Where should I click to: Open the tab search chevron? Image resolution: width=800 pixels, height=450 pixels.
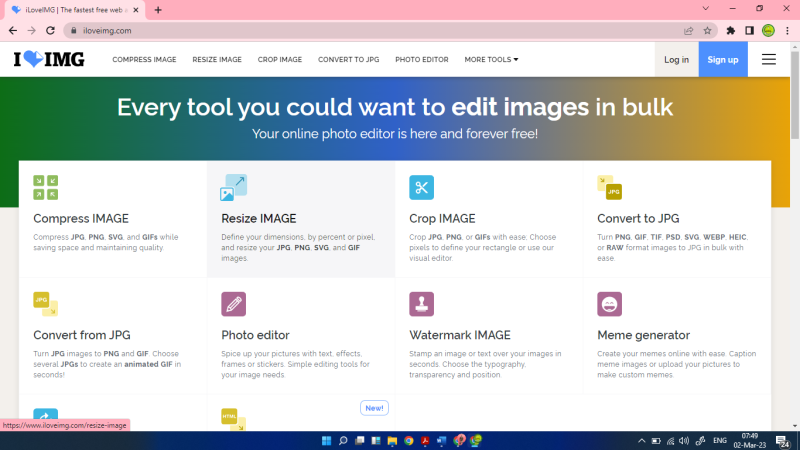point(706,9)
